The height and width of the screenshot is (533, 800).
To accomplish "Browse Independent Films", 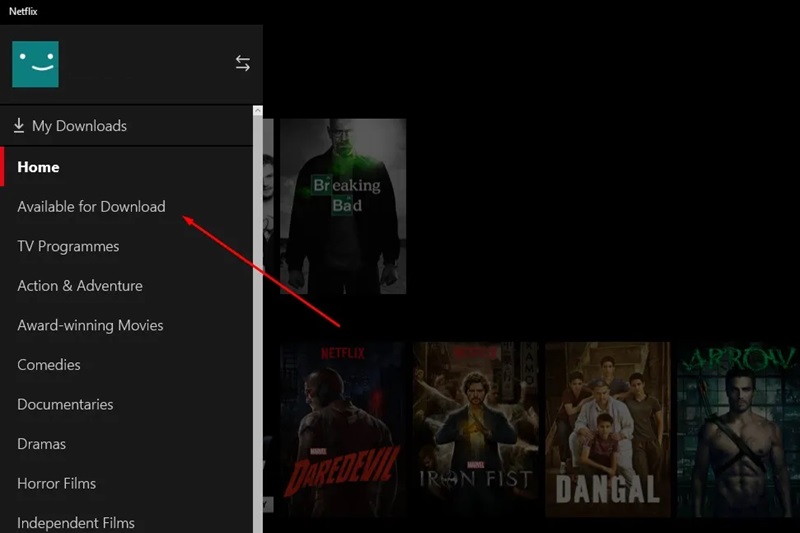I will coord(127,520).
